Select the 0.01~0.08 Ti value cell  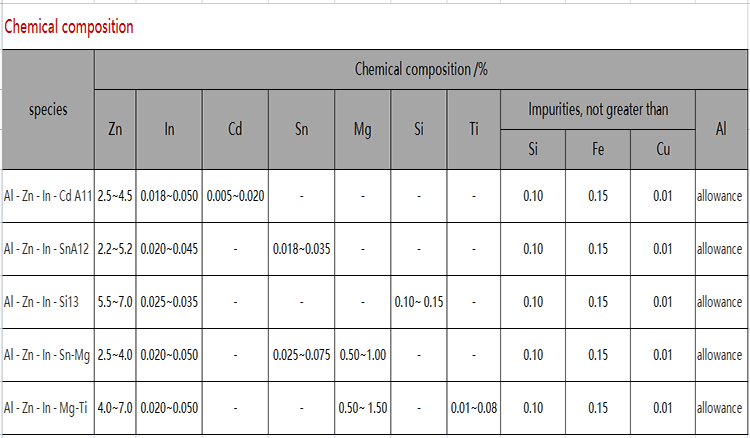tap(473, 407)
